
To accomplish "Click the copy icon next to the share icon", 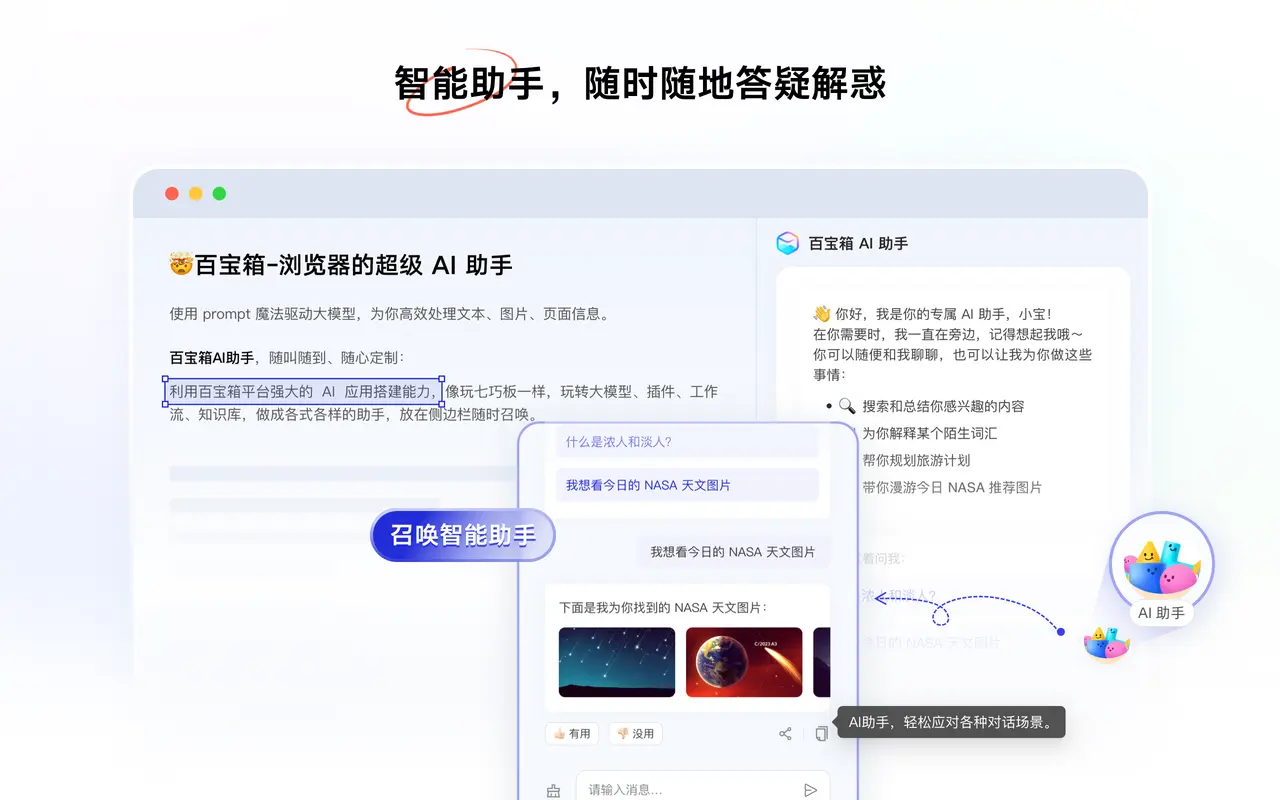I will (x=821, y=733).
